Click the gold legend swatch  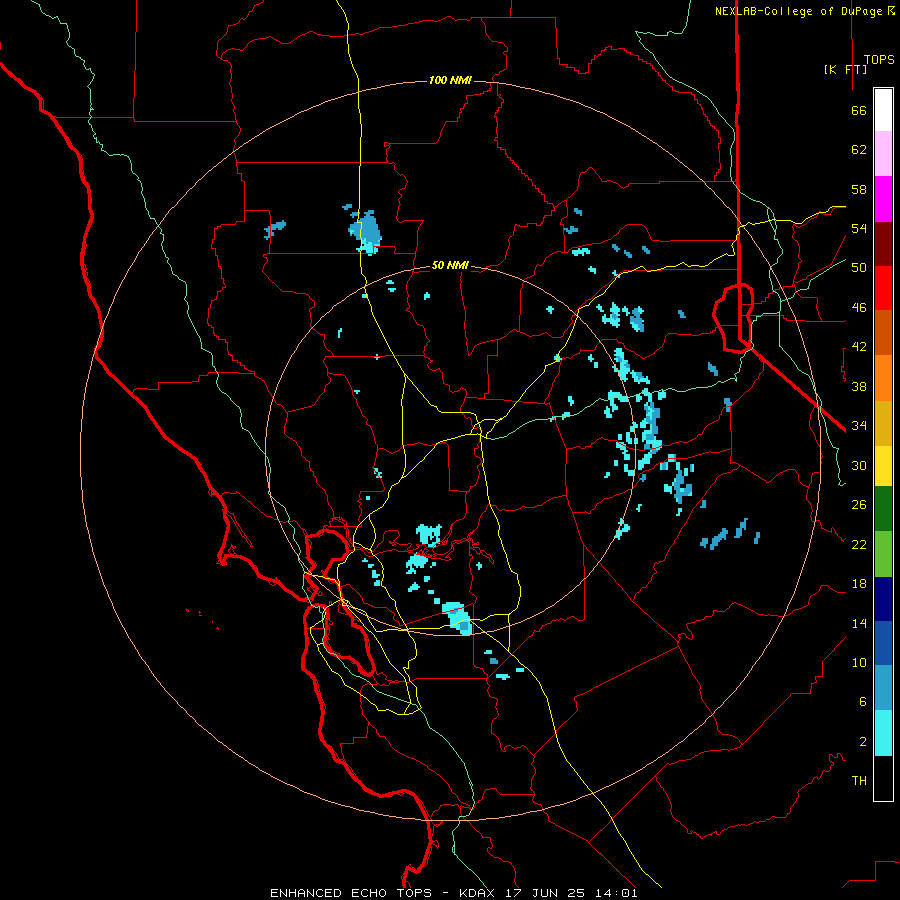click(x=883, y=423)
